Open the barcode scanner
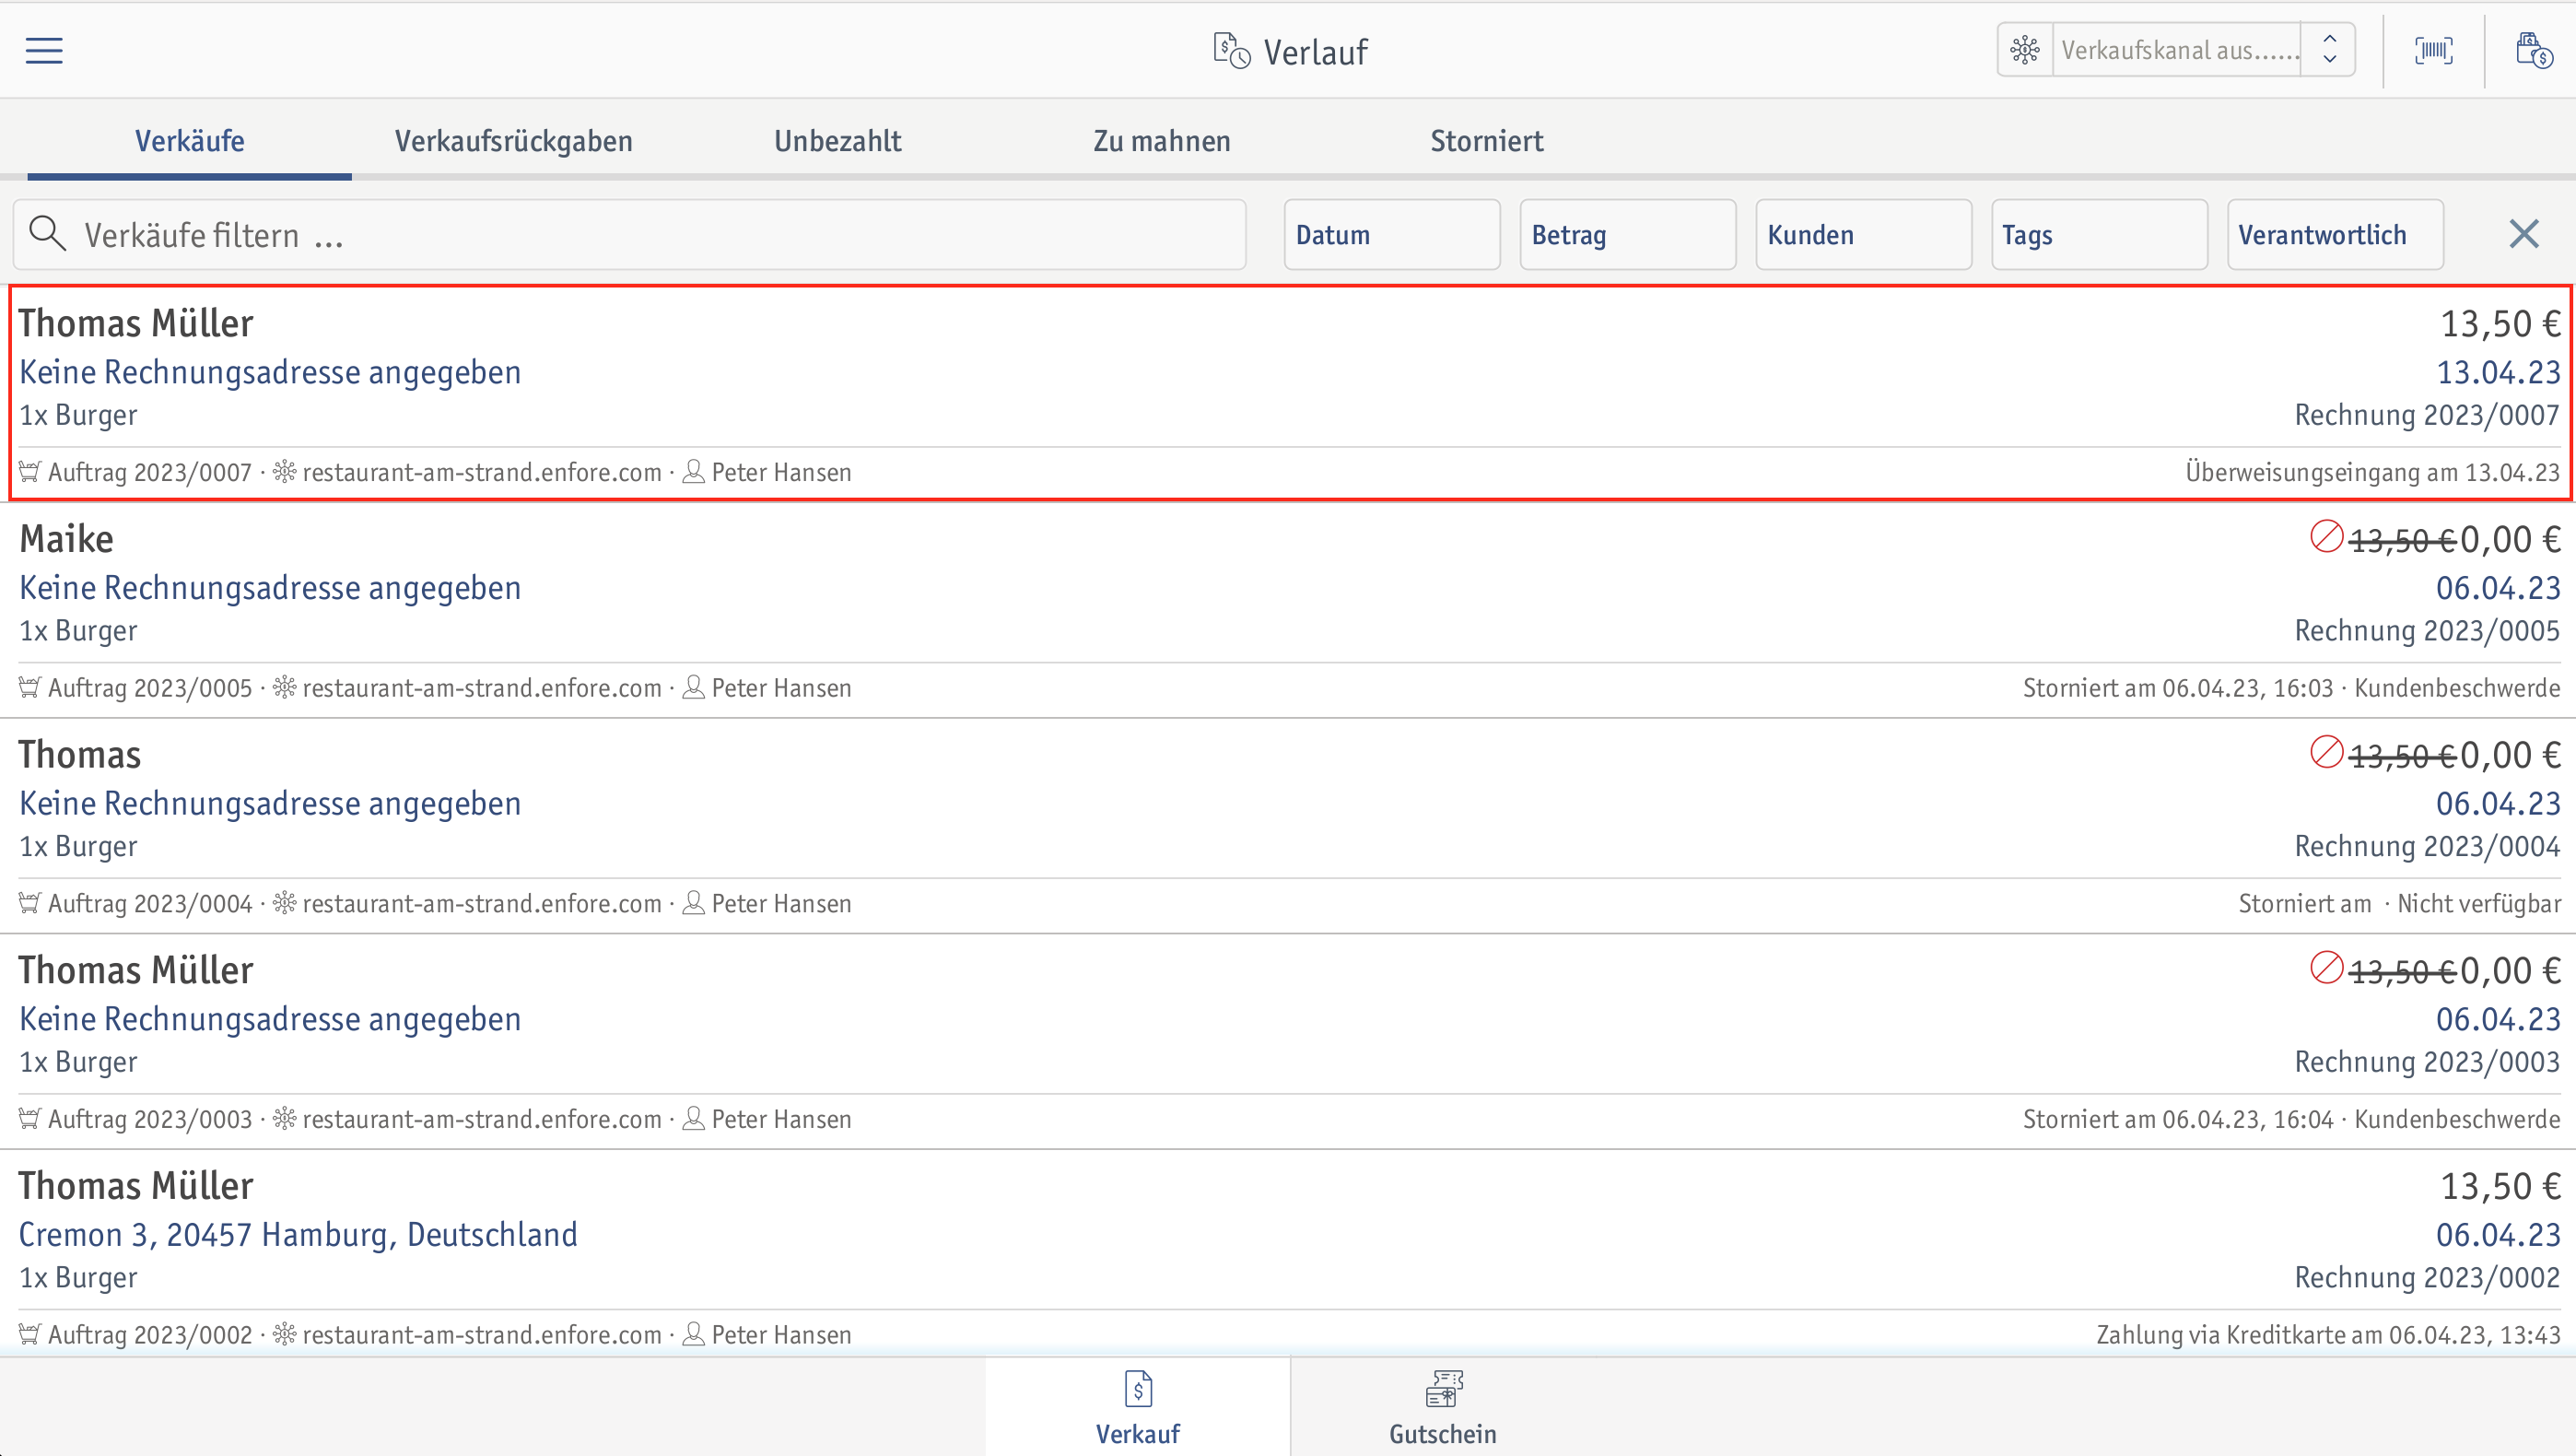 click(x=2434, y=50)
